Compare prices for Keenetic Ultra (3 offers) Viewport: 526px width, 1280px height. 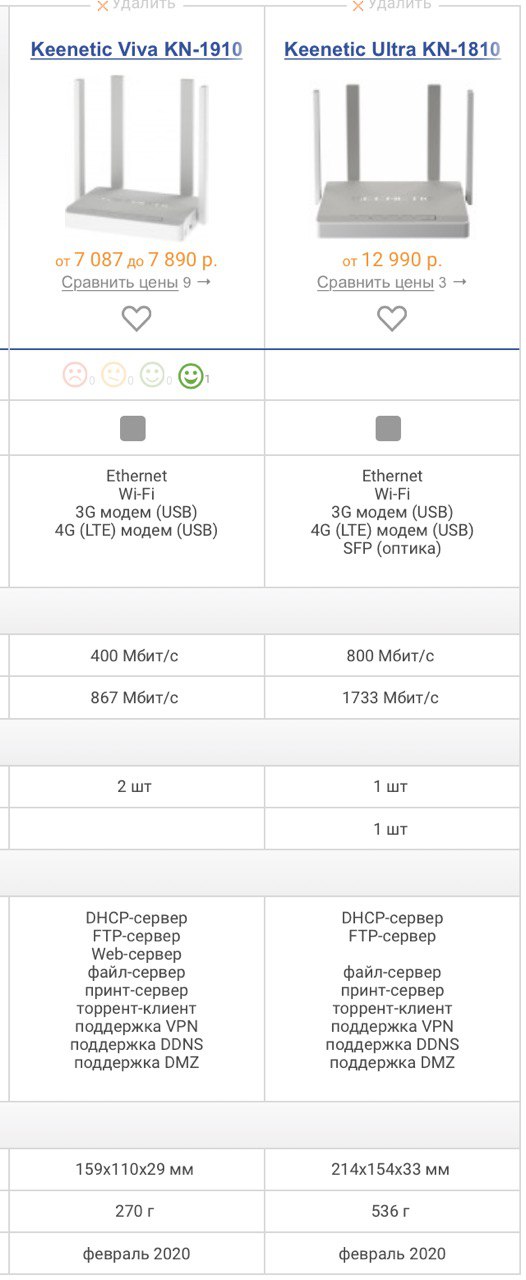tap(375, 282)
